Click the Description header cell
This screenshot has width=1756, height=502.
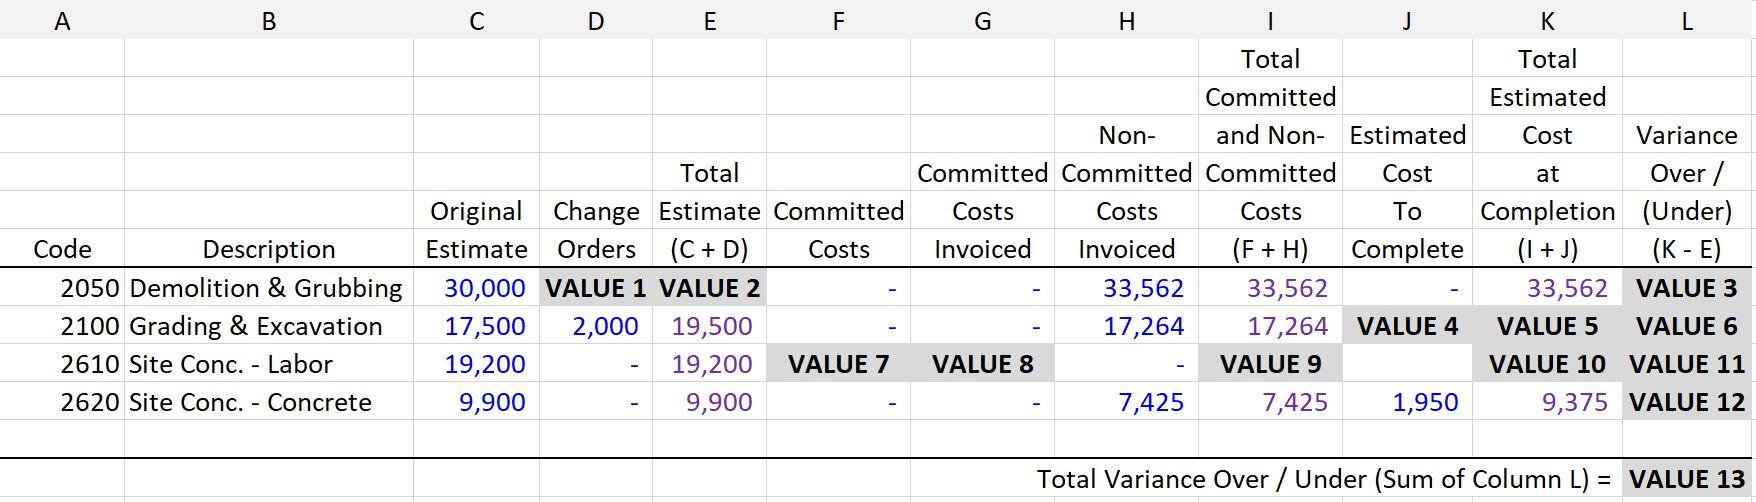[x=268, y=249]
